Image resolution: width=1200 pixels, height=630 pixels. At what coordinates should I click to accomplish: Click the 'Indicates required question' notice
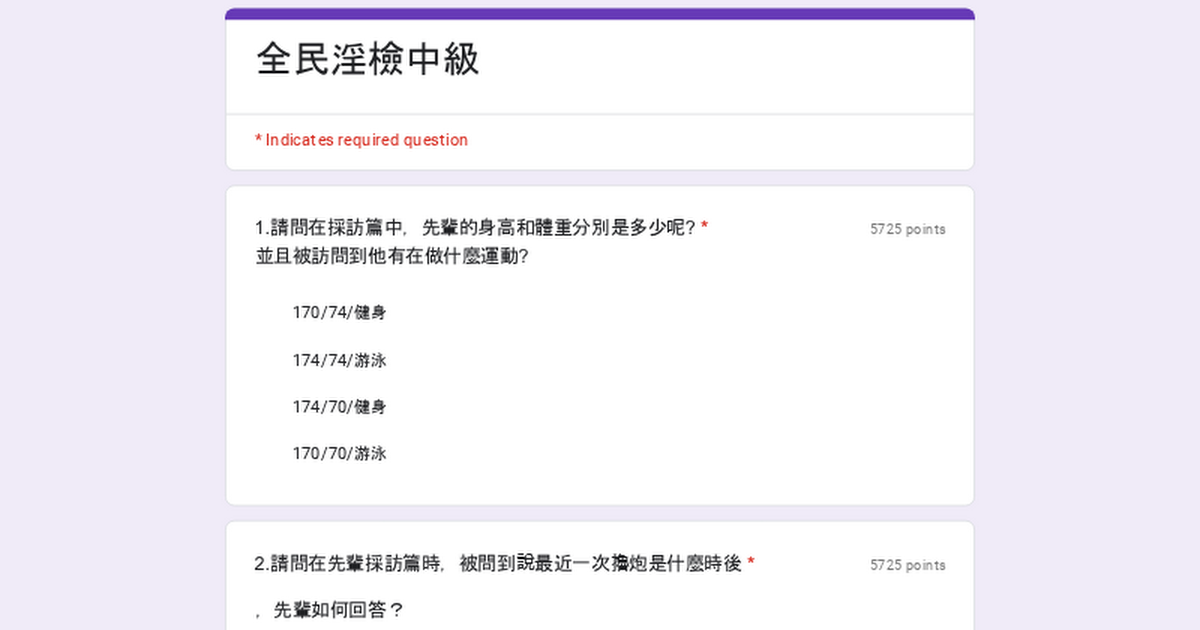point(362,140)
